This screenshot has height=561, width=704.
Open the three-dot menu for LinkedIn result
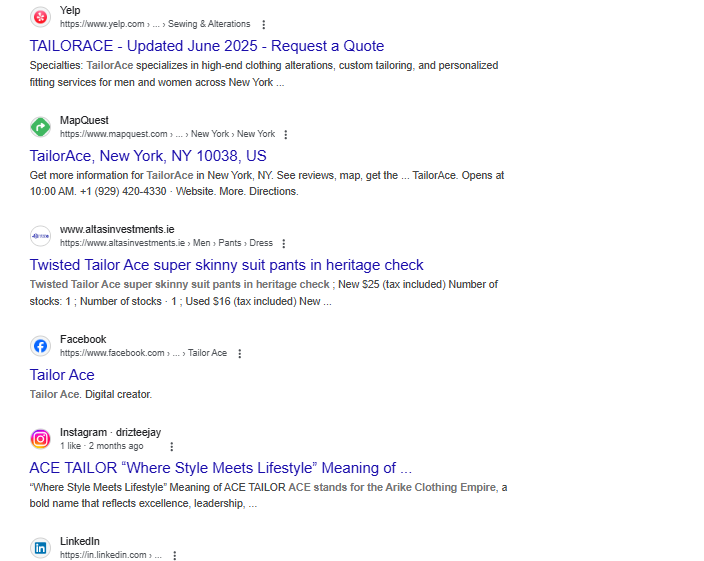pos(175,555)
